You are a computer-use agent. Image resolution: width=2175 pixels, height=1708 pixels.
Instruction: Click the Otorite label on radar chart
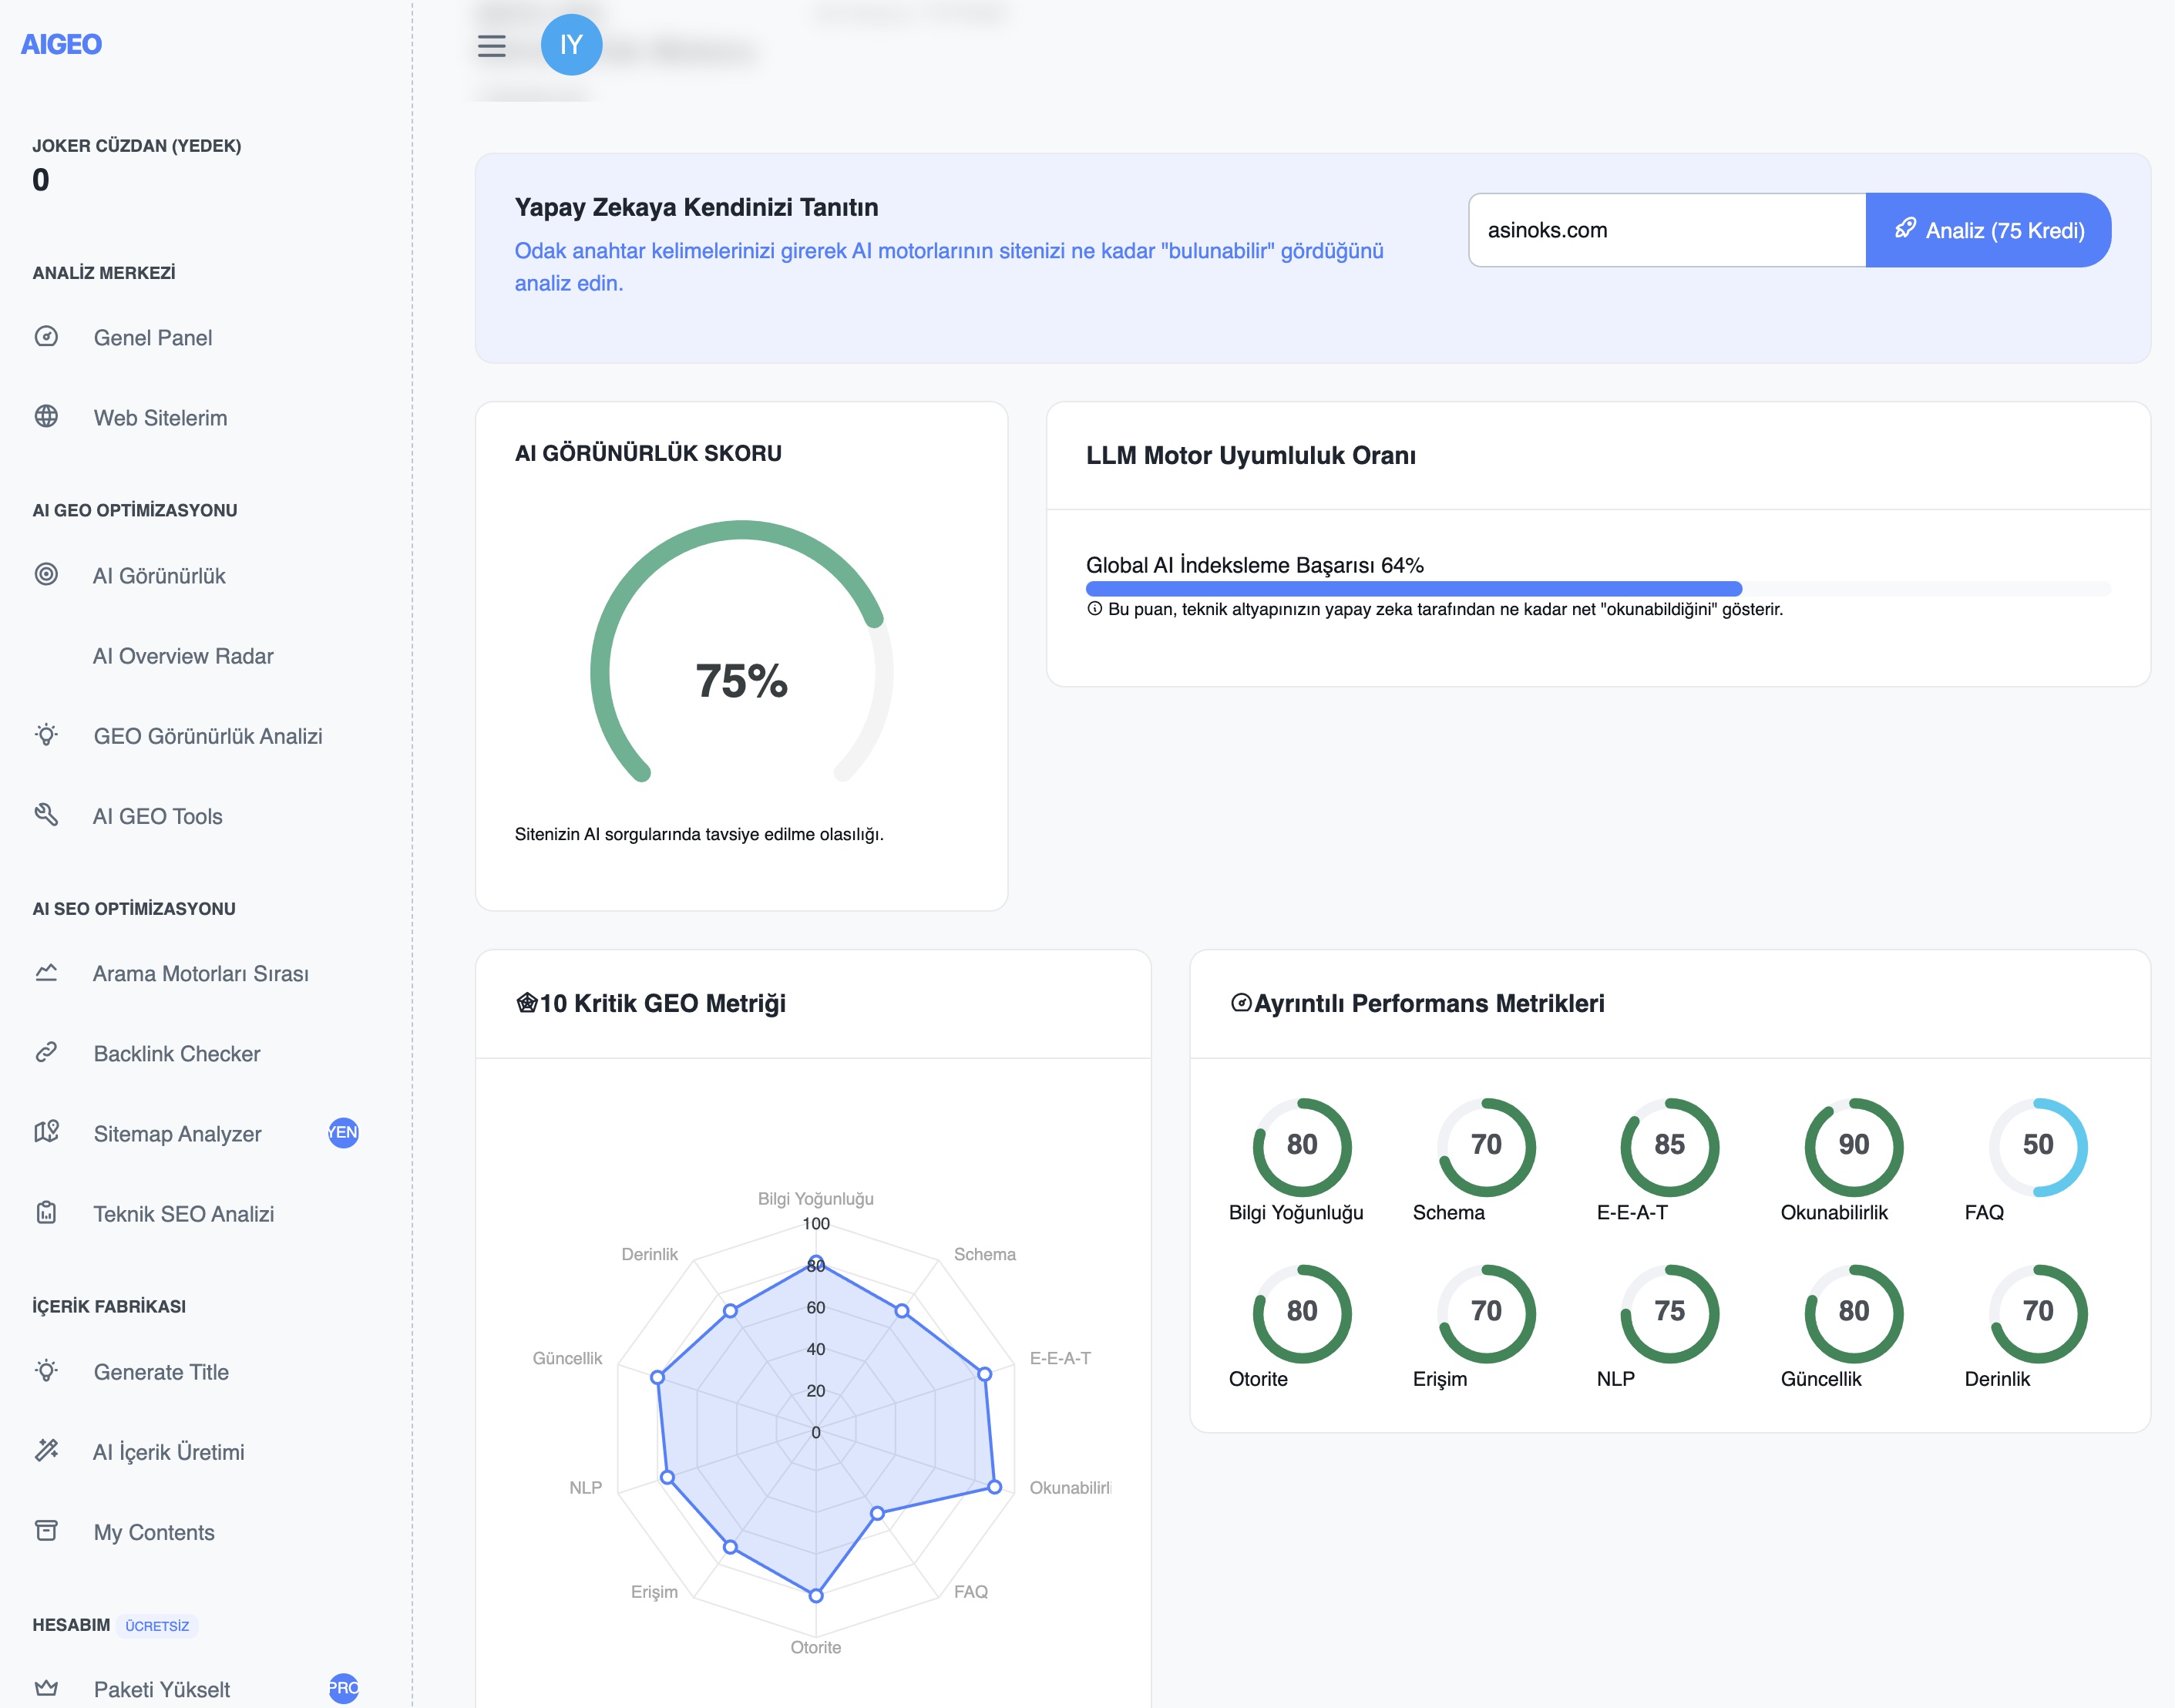(x=815, y=1647)
